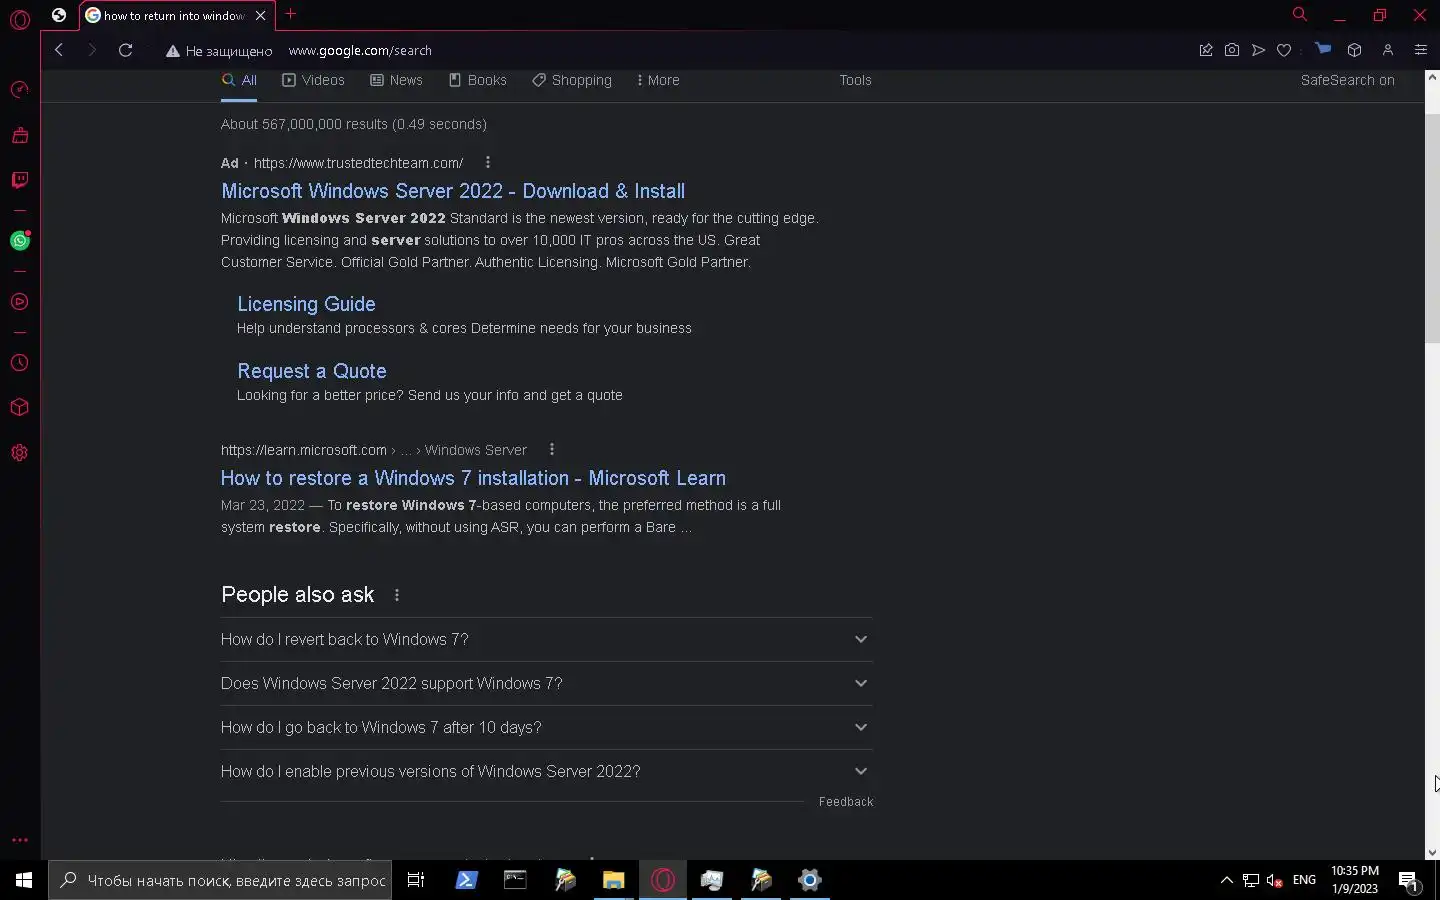Expand 'How do I revert back to Windows 7?'
The width and height of the screenshot is (1440, 900).
(x=546, y=639)
